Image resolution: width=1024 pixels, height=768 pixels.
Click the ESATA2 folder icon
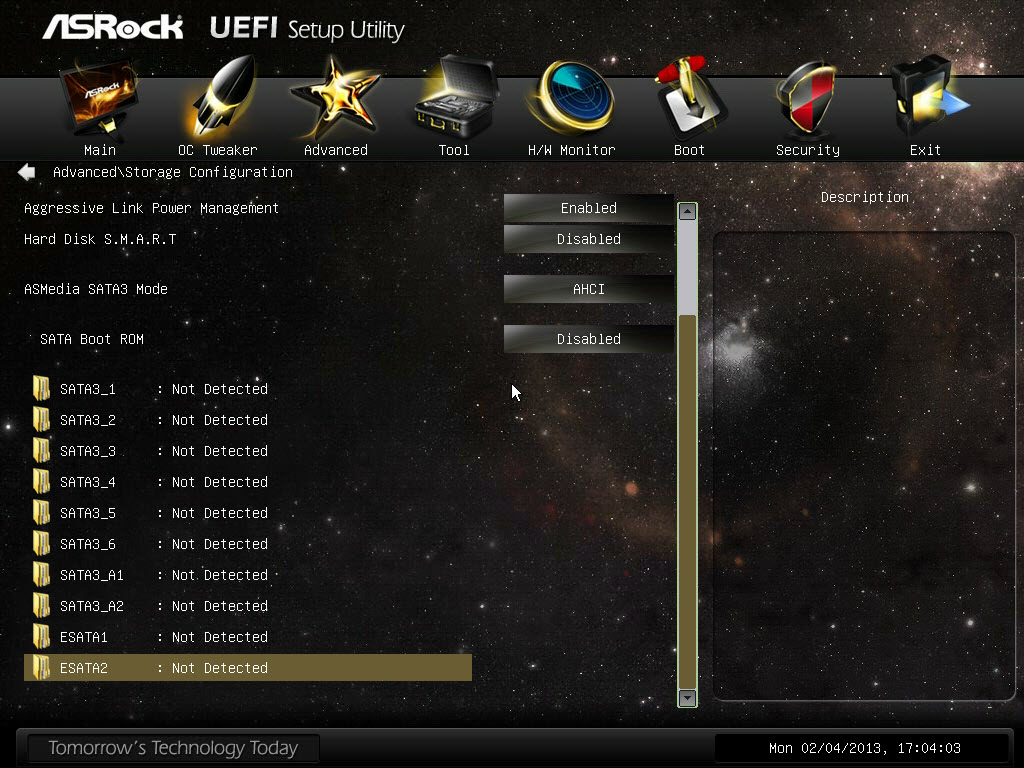[41, 667]
